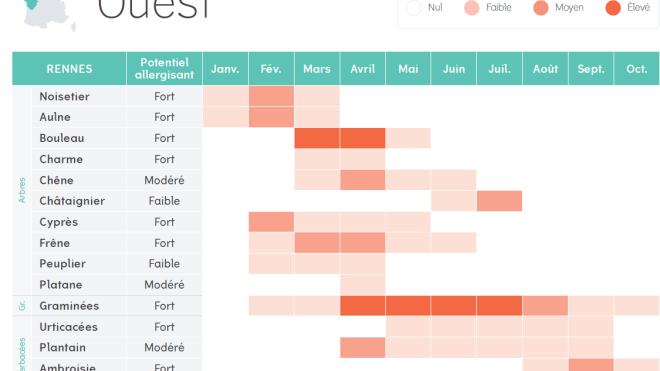
Task: Click the Charme row label
Action: [61, 159]
